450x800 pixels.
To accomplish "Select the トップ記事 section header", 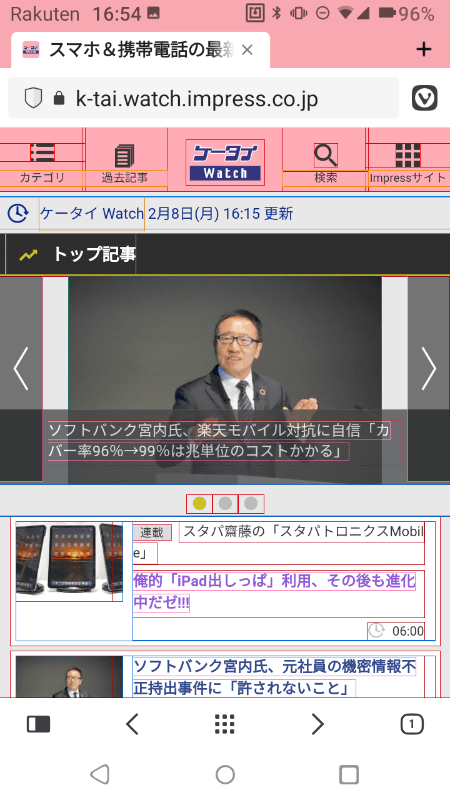I will point(94,254).
